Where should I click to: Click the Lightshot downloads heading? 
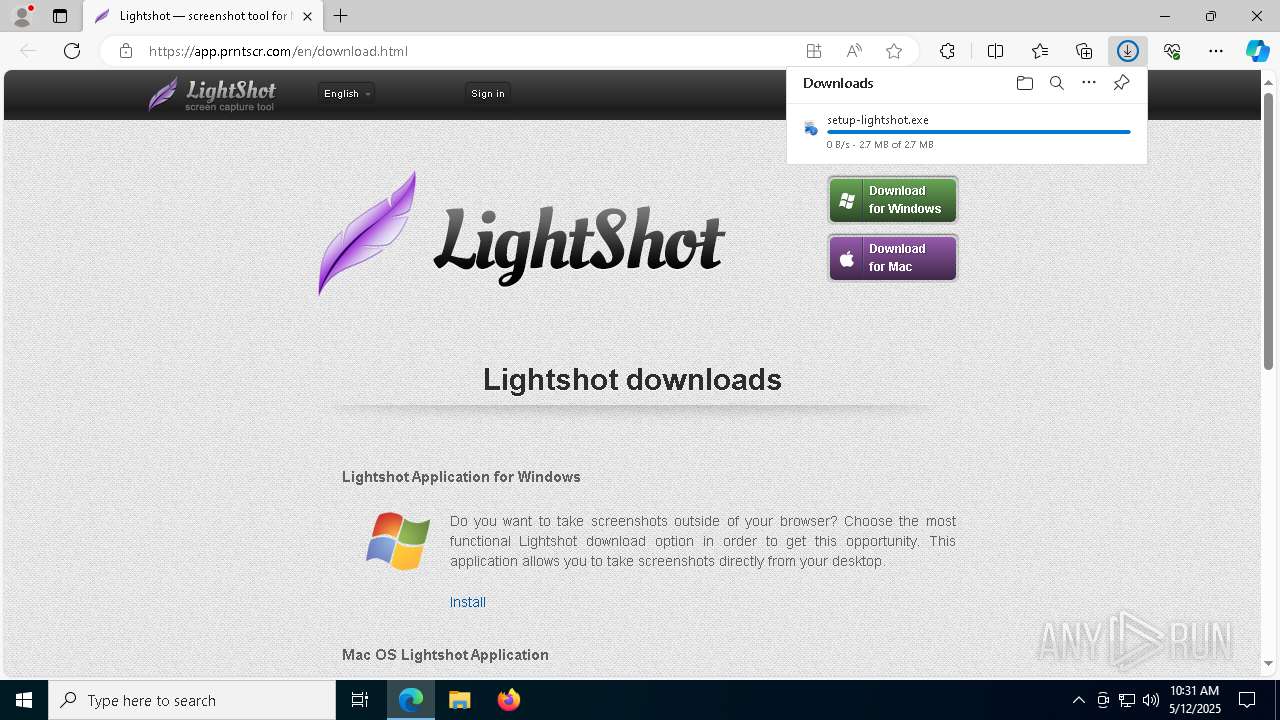coord(632,380)
